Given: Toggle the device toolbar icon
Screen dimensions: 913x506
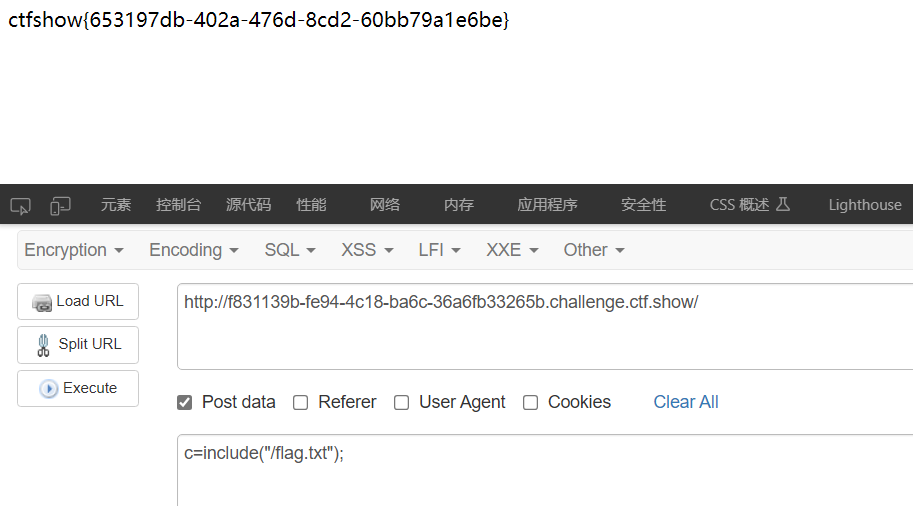Looking at the screenshot, I should 60,206.
